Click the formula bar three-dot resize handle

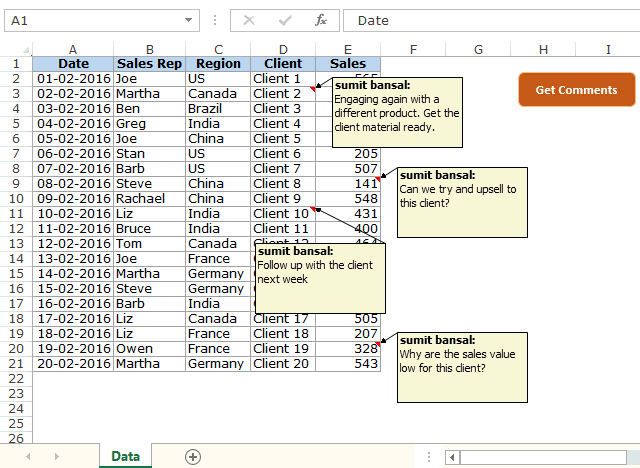tap(215, 20)
